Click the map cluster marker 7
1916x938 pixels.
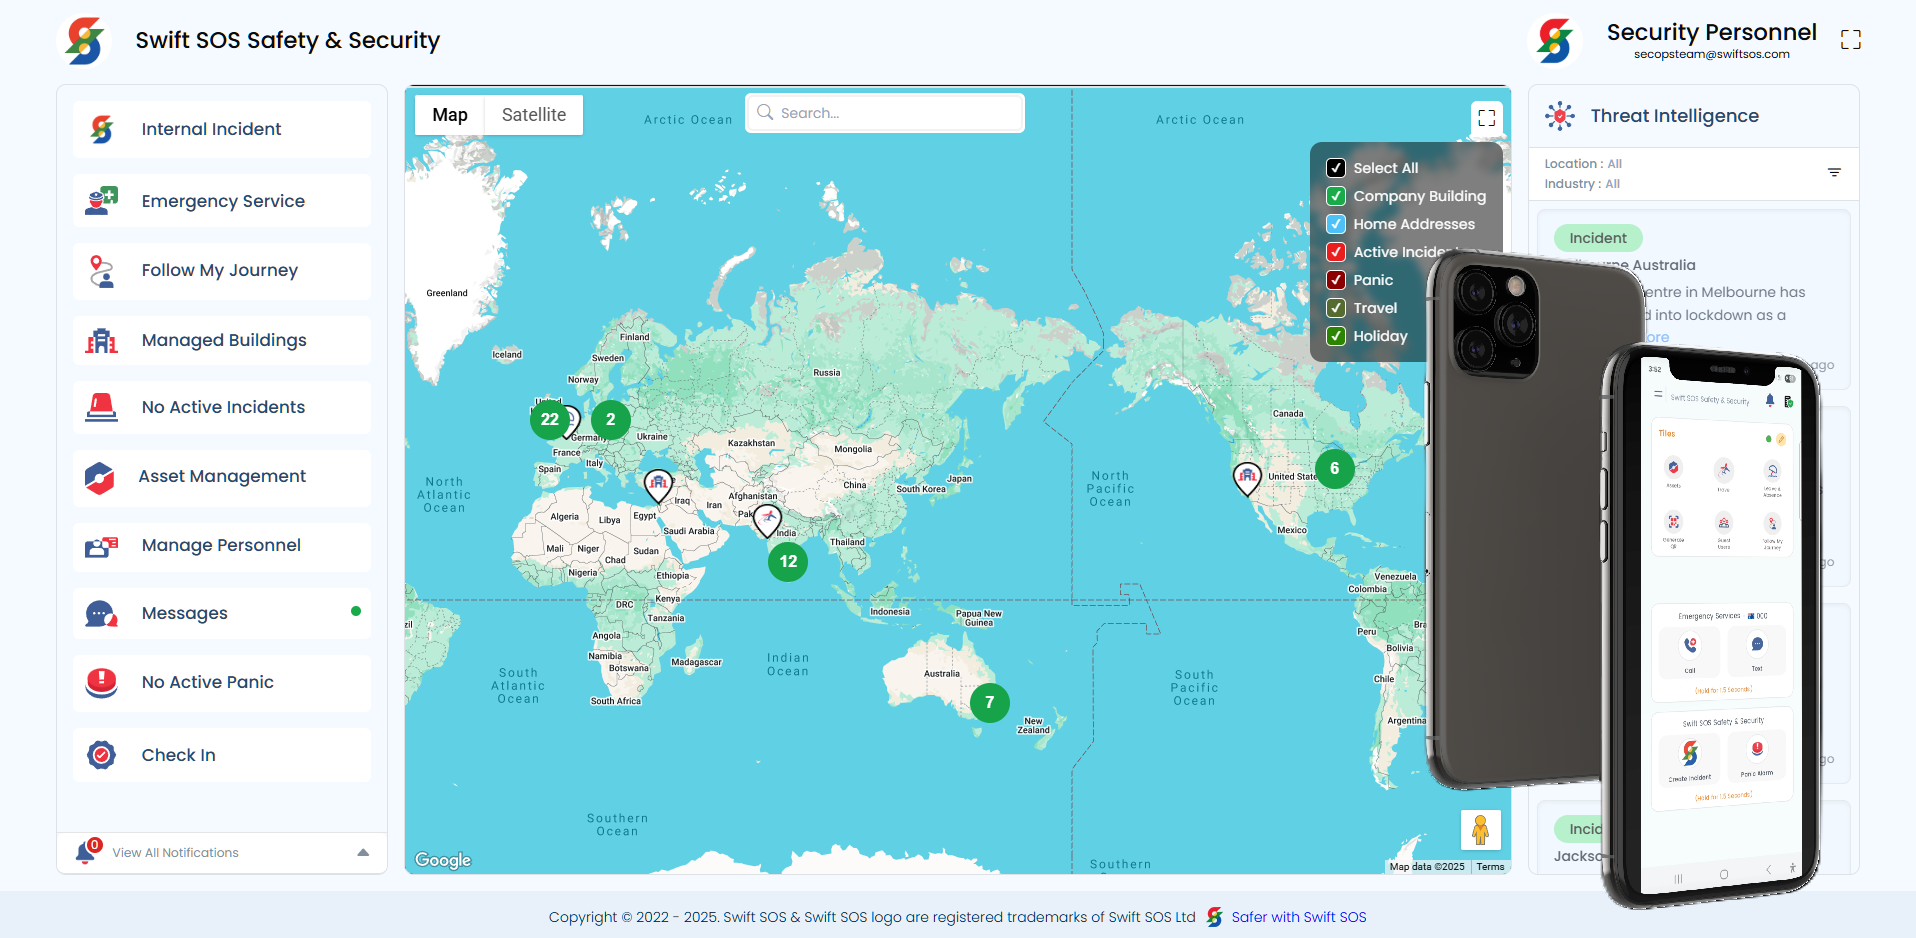tap(990, 703)
